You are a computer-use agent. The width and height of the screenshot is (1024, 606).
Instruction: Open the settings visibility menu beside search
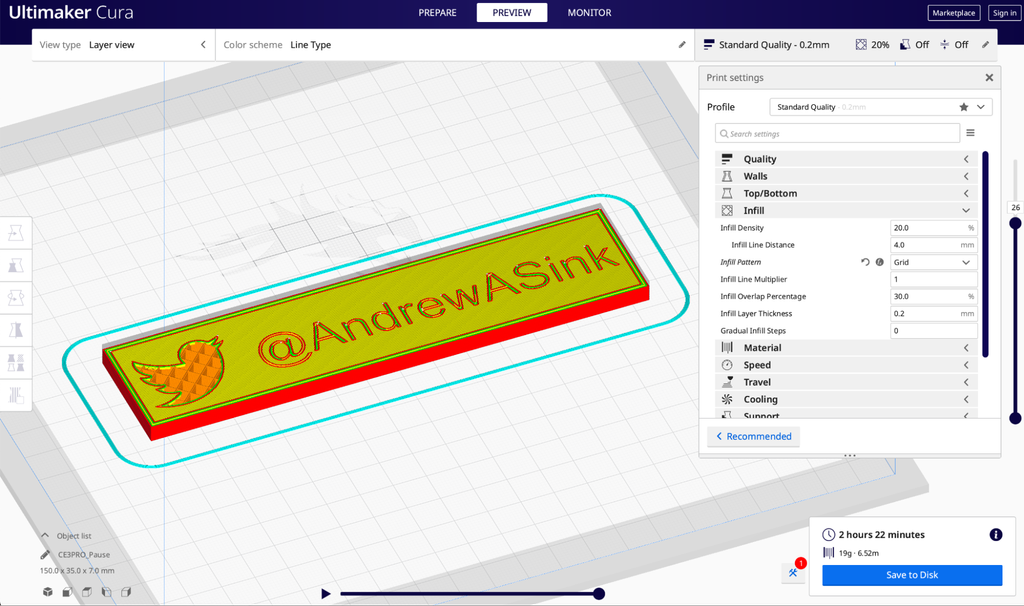(969, 132)
